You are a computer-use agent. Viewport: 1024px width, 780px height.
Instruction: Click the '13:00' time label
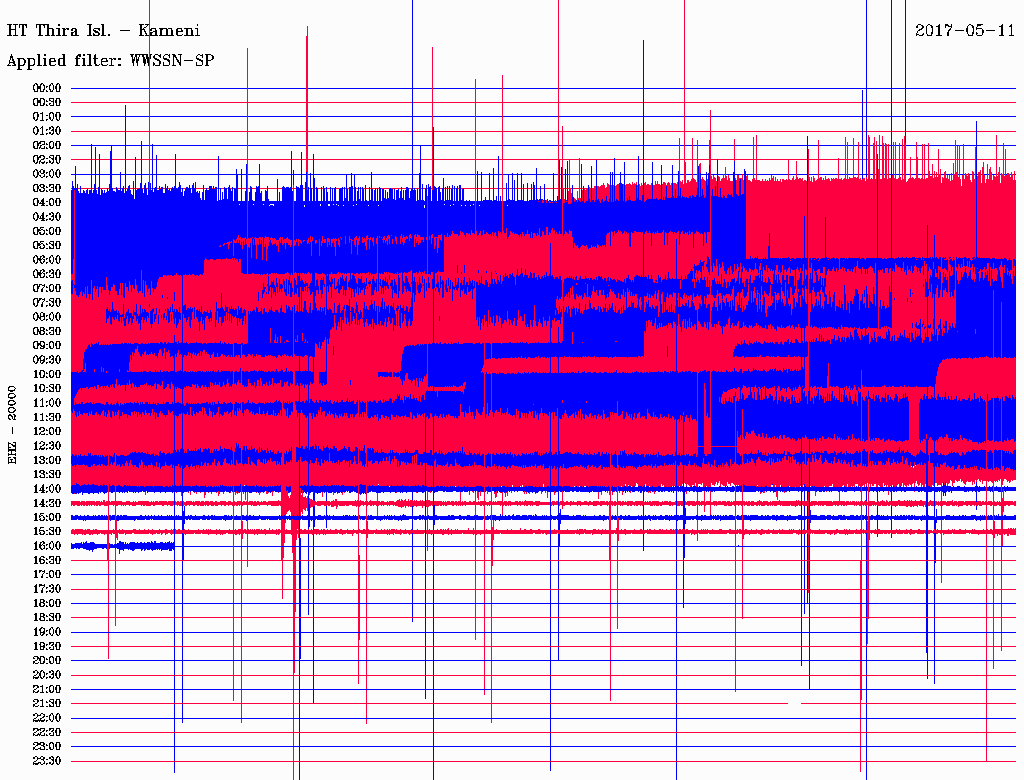[47, 461]
